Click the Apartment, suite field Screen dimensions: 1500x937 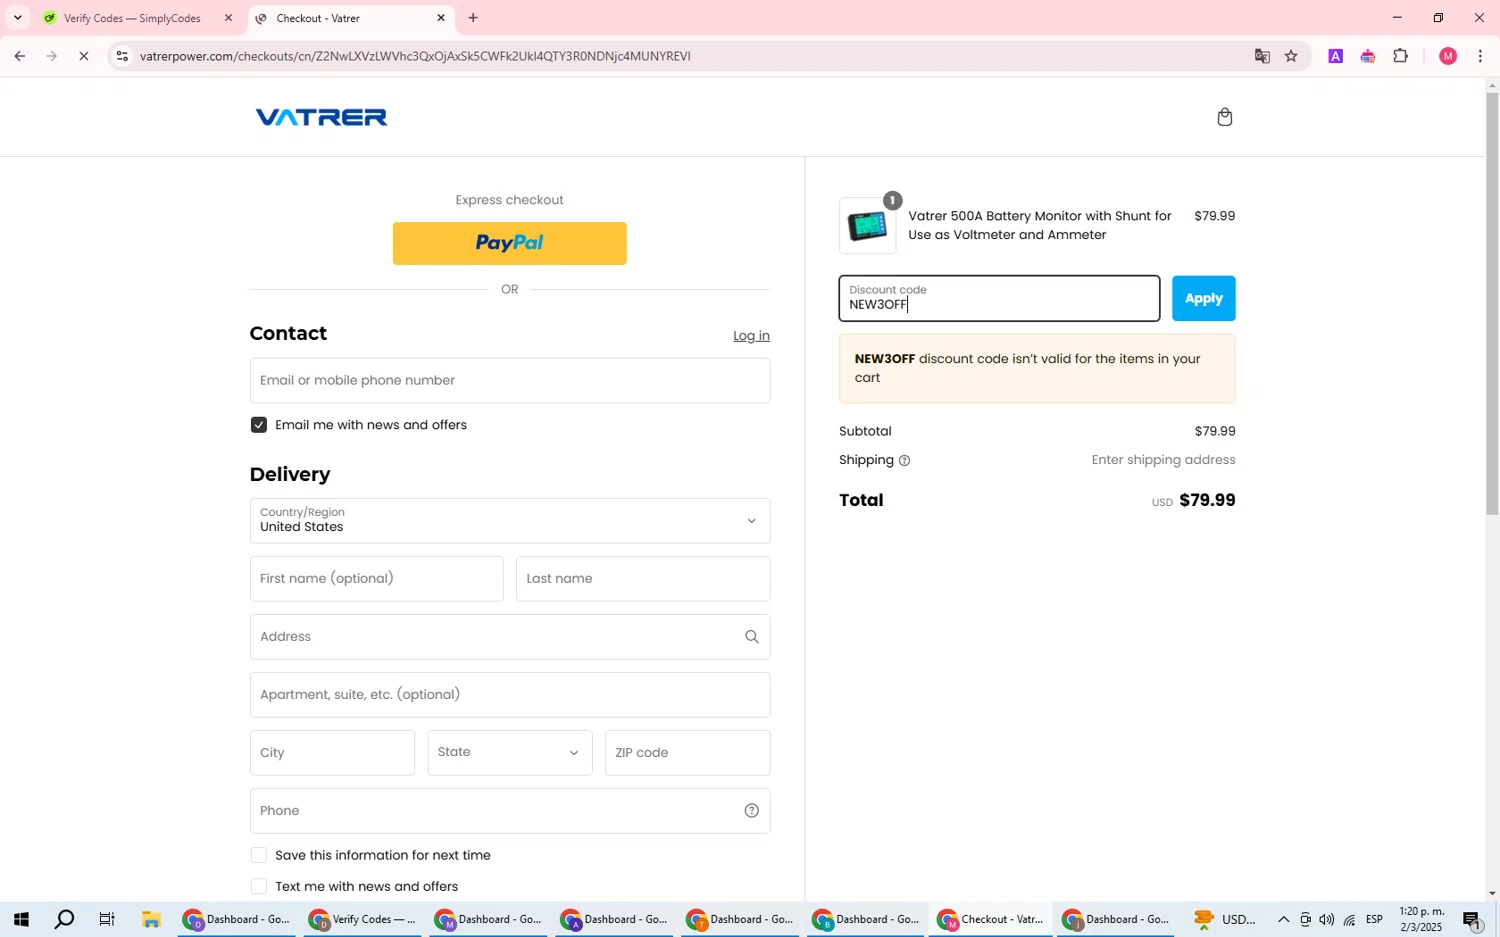[510, 695]
